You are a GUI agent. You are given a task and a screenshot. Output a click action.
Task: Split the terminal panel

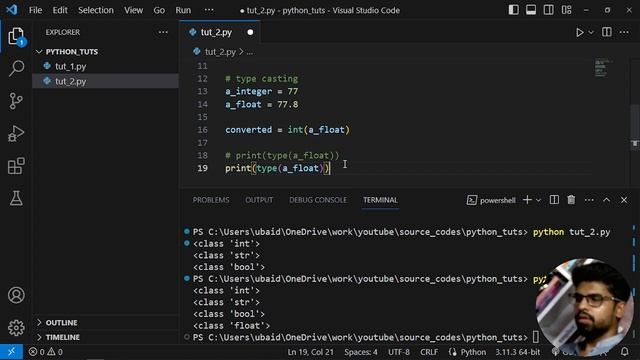tap(554, 200)
